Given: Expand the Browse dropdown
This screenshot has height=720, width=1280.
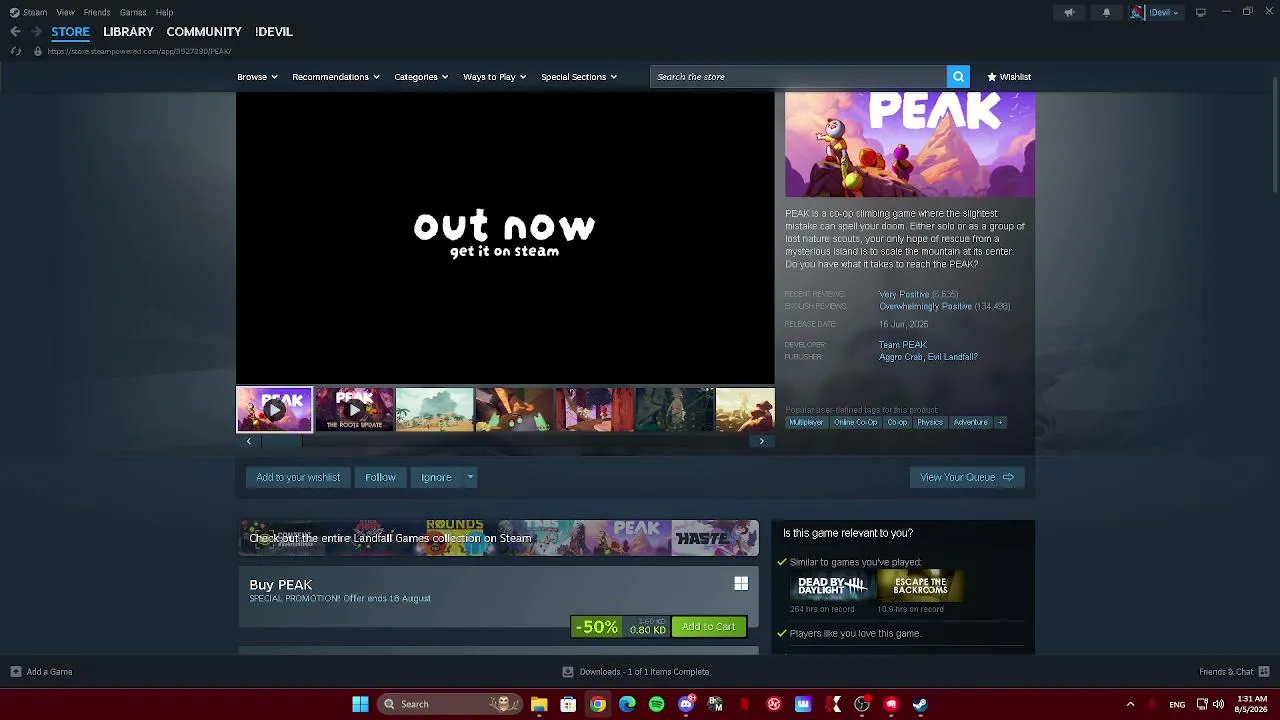Looking at the screenshot, I should tap(257, 77).
